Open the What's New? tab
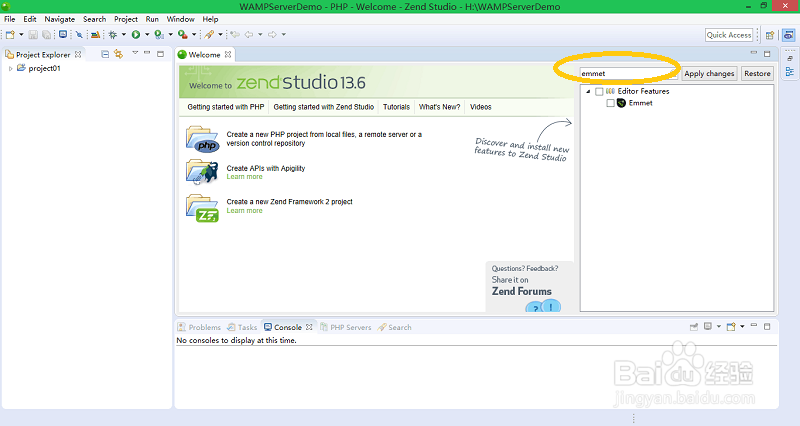800x426 pixels. point(439,107)
